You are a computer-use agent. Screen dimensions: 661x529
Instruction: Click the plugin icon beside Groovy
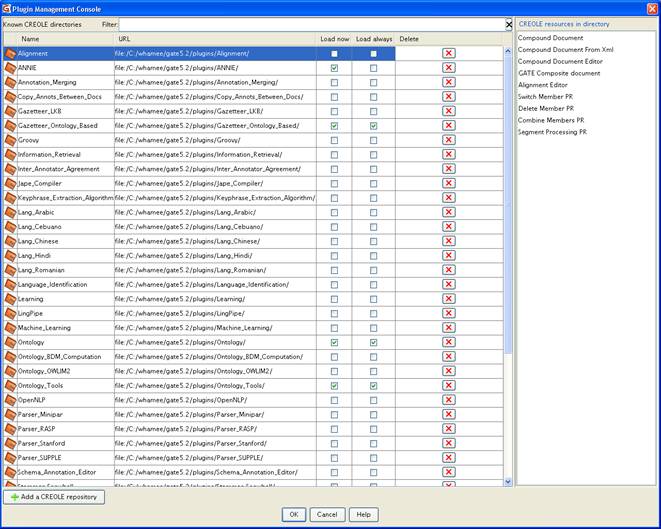point(11,140)
